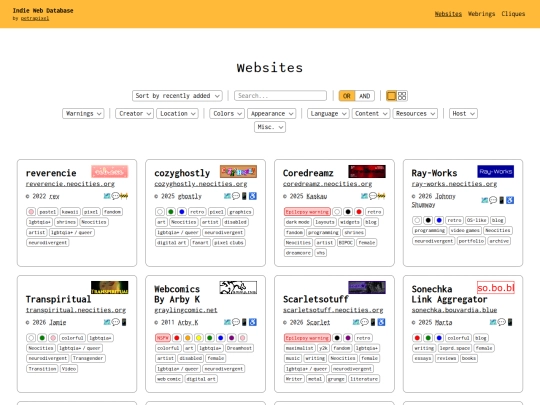Viewport: 540px width, 405px height.
Task: Click the speech bubble icon on cozyghostly card
Action: (x=236, y=196)
